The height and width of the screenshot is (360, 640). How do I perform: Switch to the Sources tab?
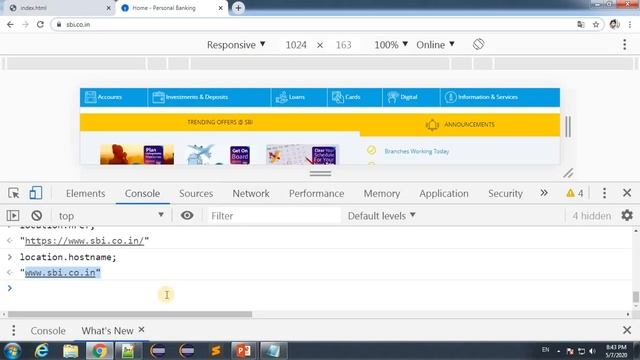pyautogui.click(x=196, y=193)
